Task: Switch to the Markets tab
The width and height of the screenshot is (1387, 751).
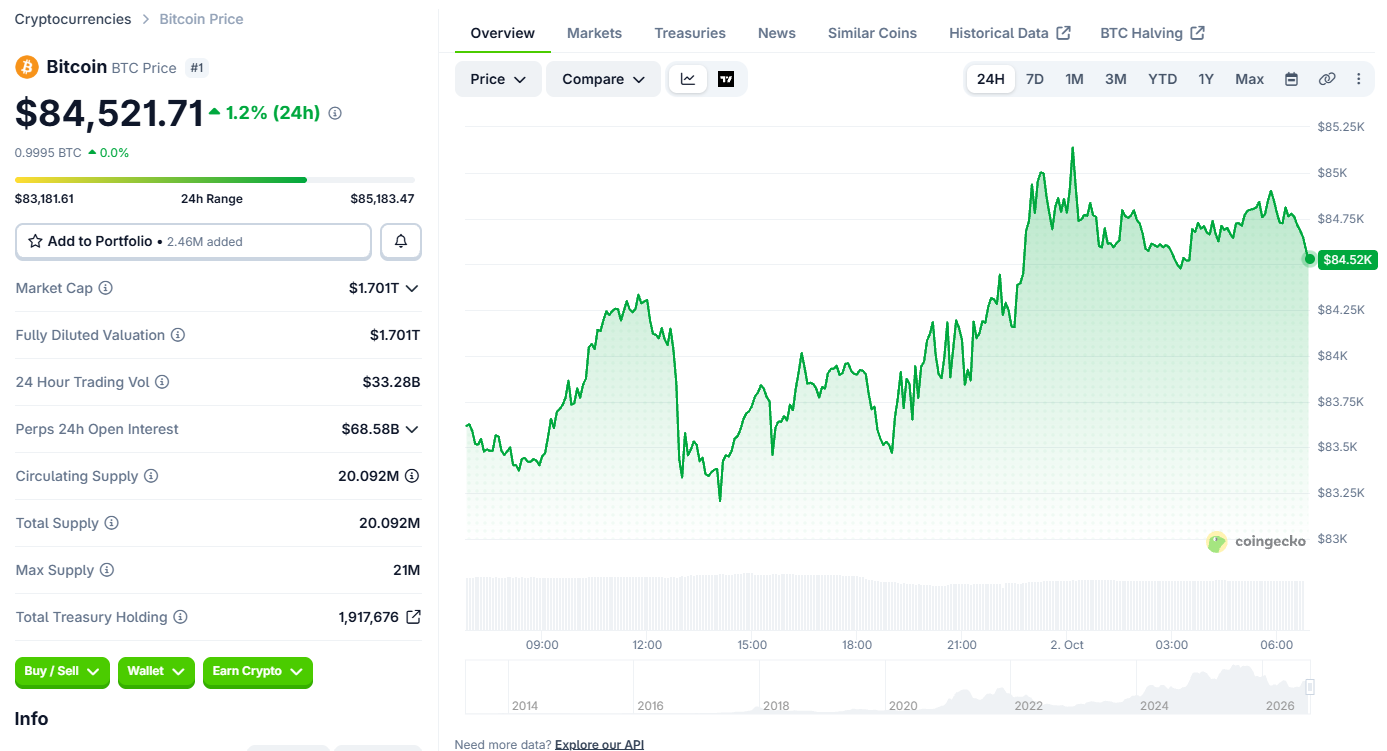Action: click(x=594, y=33)
